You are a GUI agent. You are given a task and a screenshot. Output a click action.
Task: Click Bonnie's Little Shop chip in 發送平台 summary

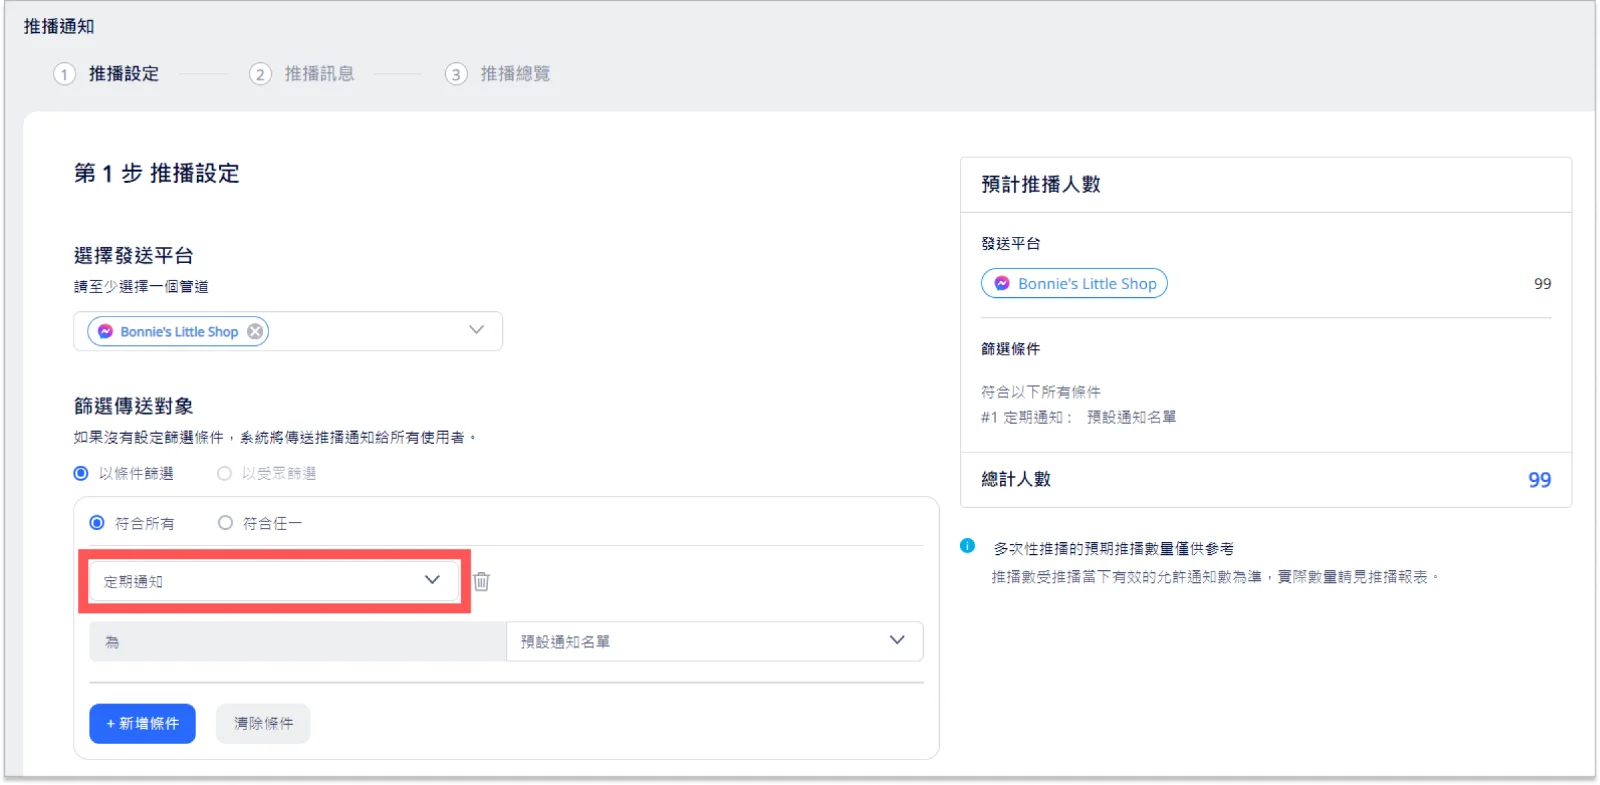coord(1074,283)
